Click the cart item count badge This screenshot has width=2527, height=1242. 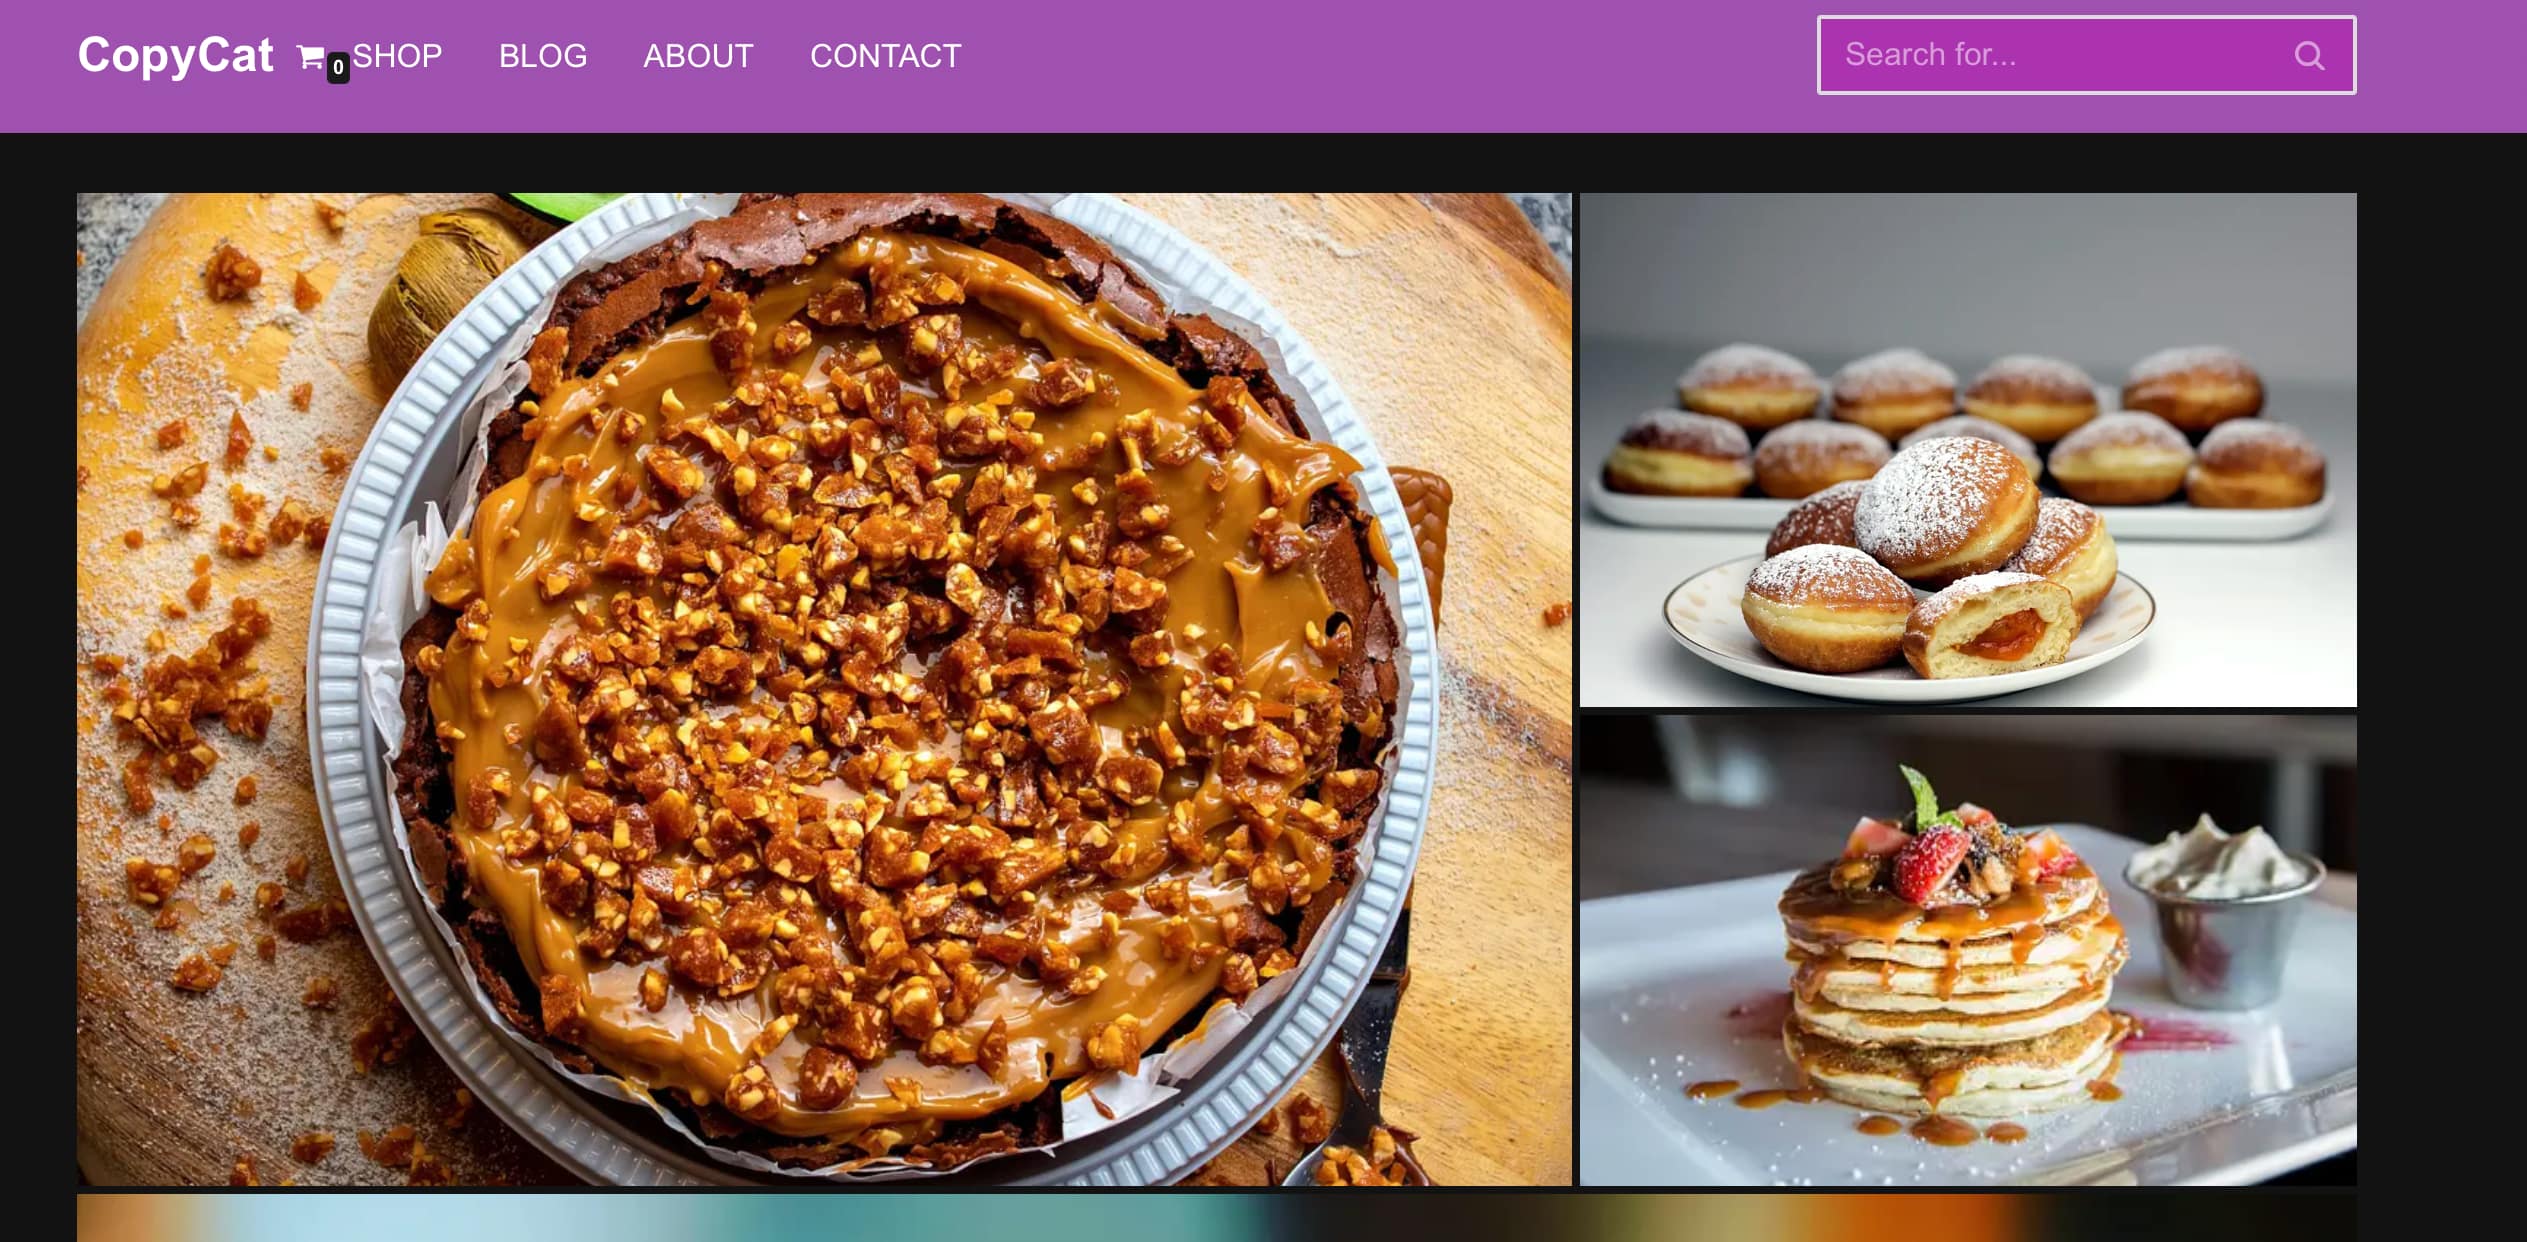(x=338, y=68)
